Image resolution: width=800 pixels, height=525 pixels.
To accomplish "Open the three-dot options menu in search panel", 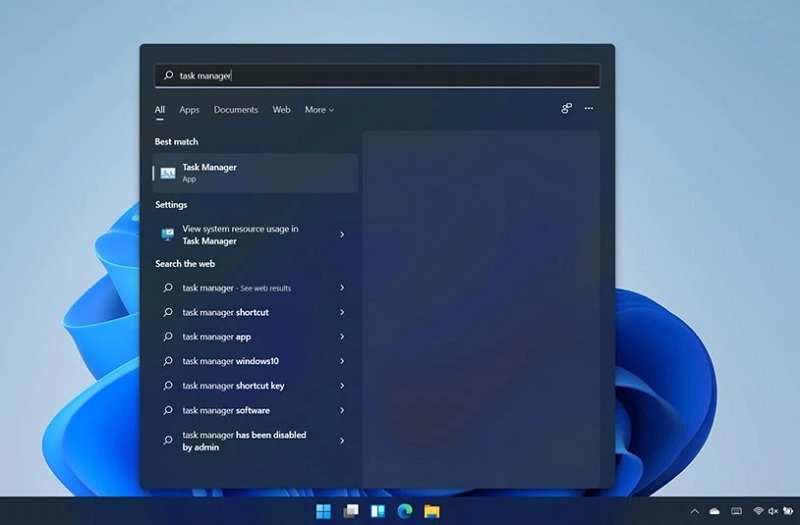I will [x=589, y=108].
